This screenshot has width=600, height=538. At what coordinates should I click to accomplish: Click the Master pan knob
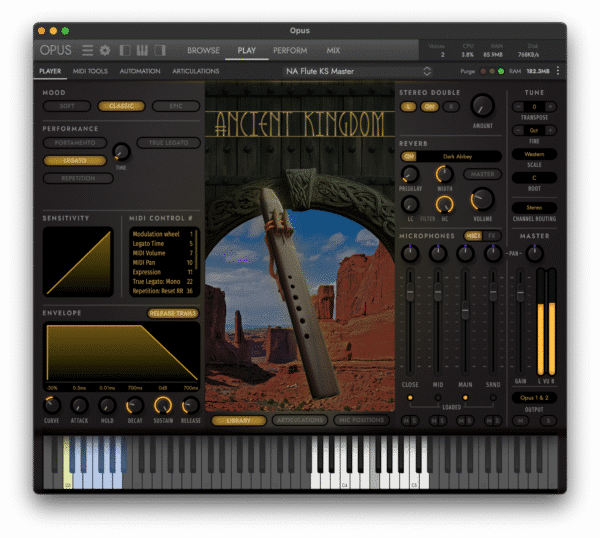point(535,253)
